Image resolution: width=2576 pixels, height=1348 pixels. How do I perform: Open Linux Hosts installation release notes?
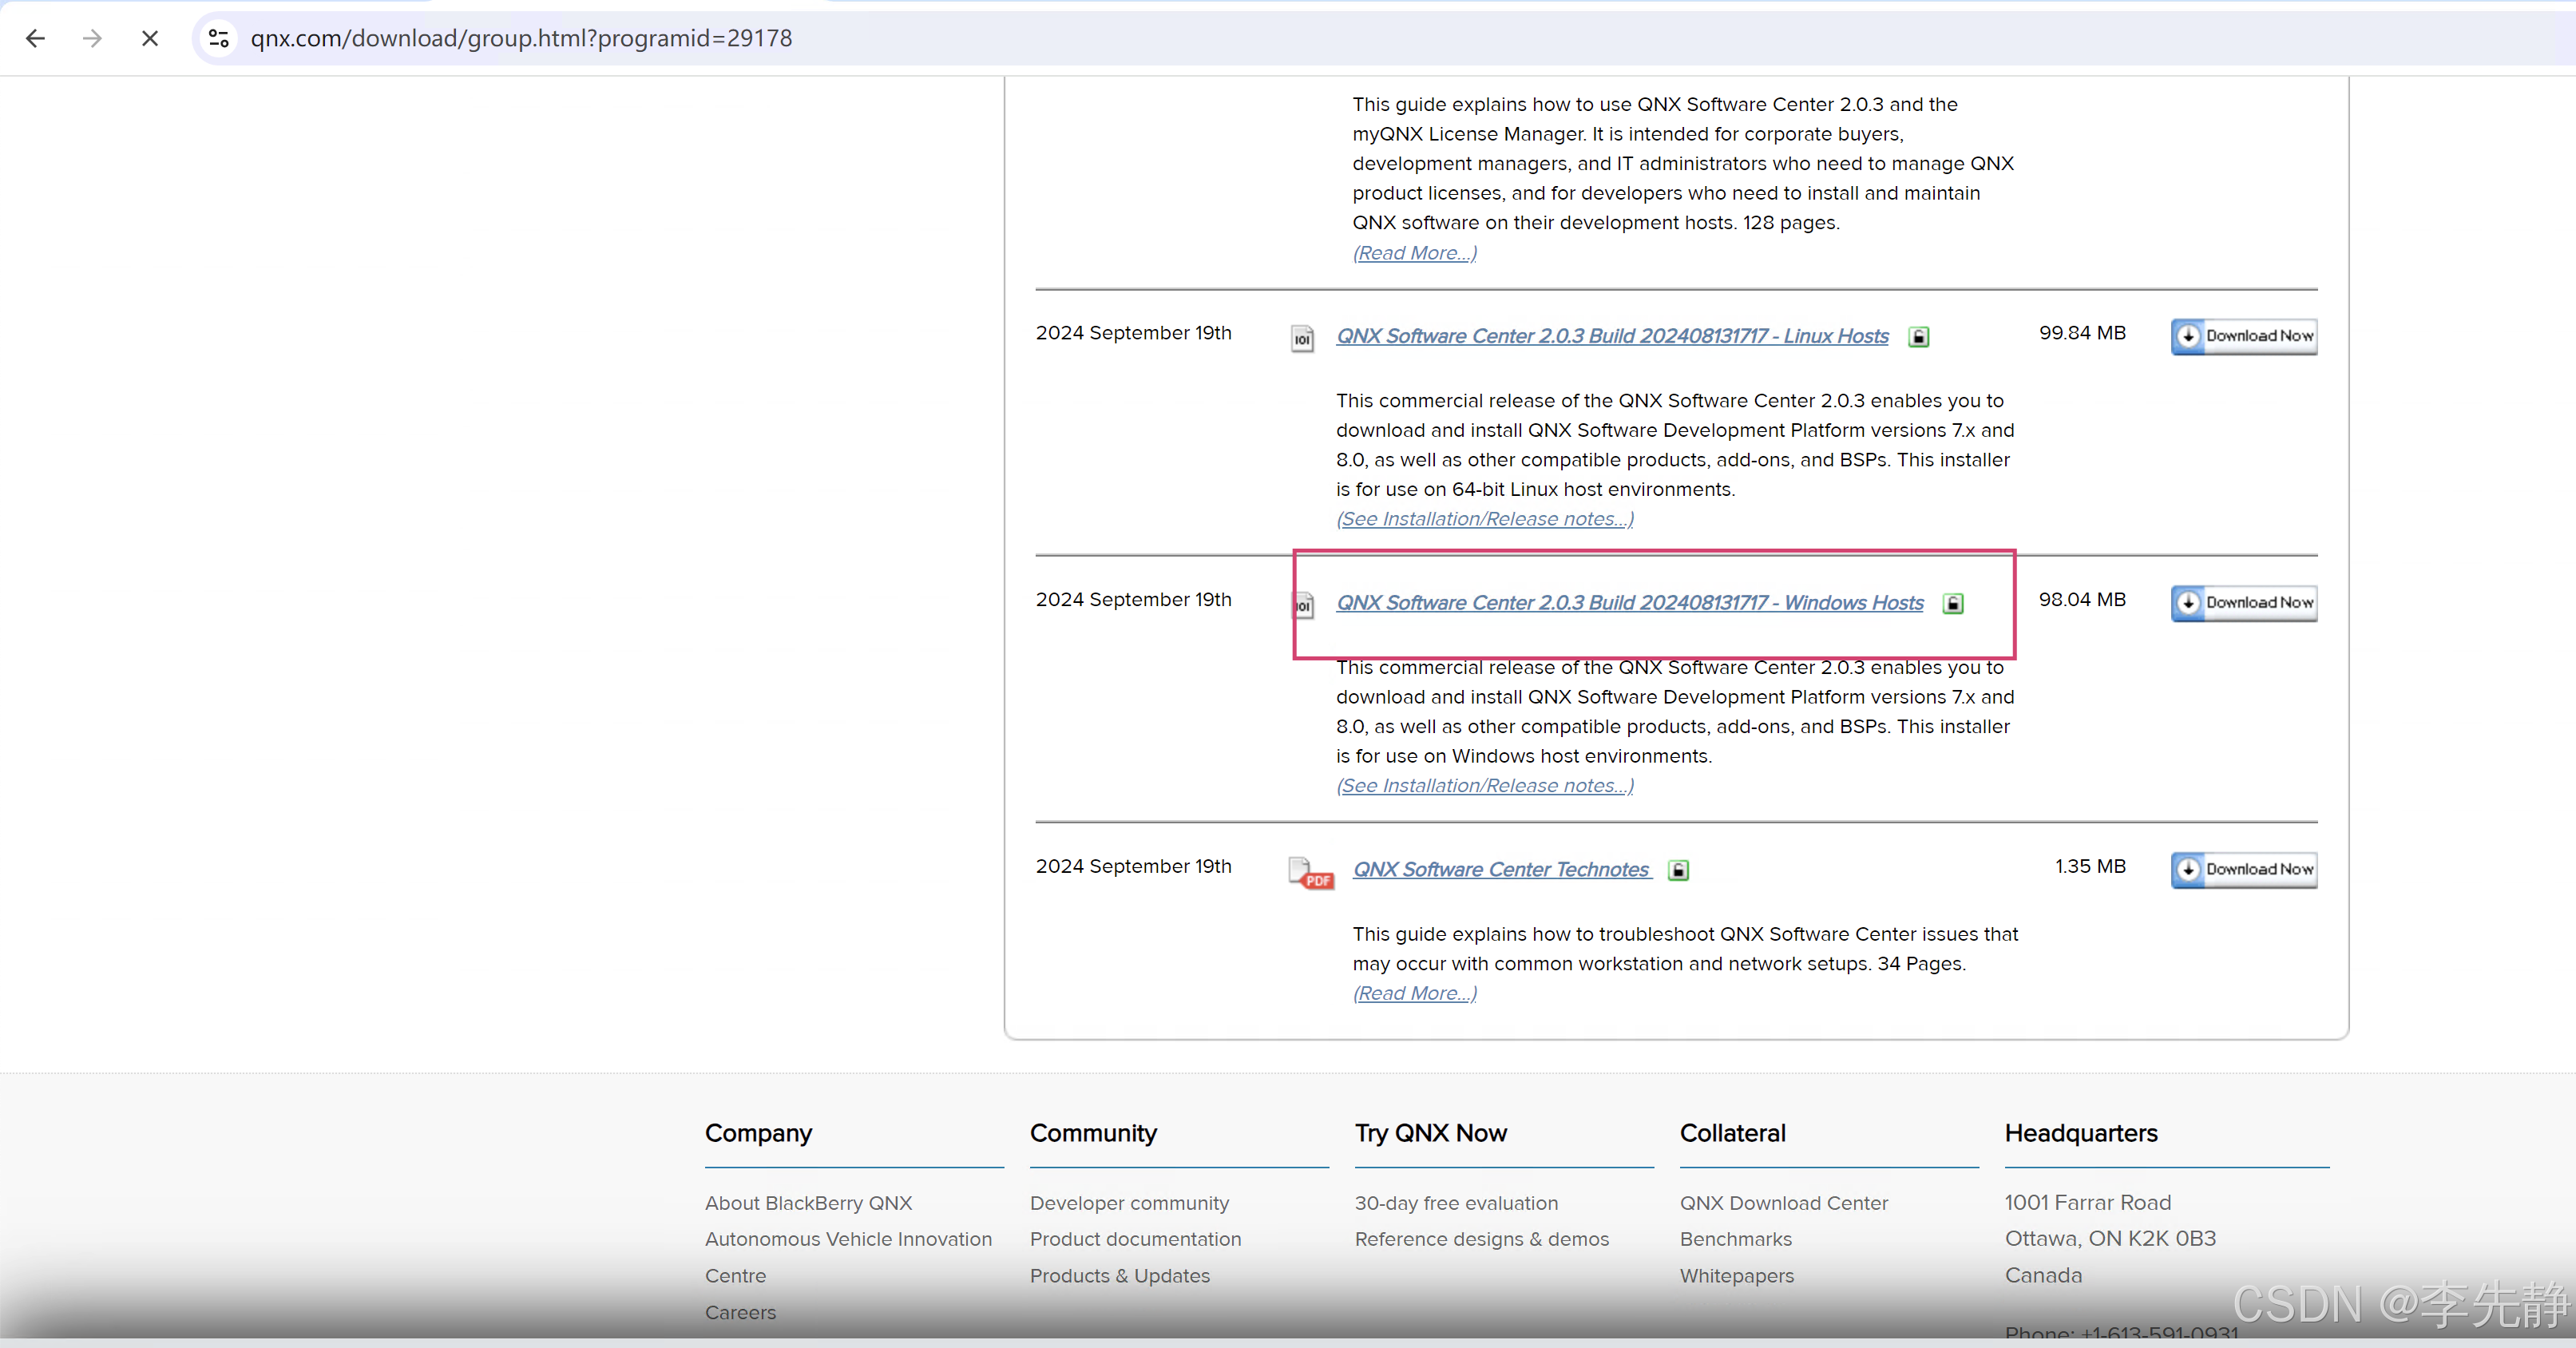(1485, 519)
